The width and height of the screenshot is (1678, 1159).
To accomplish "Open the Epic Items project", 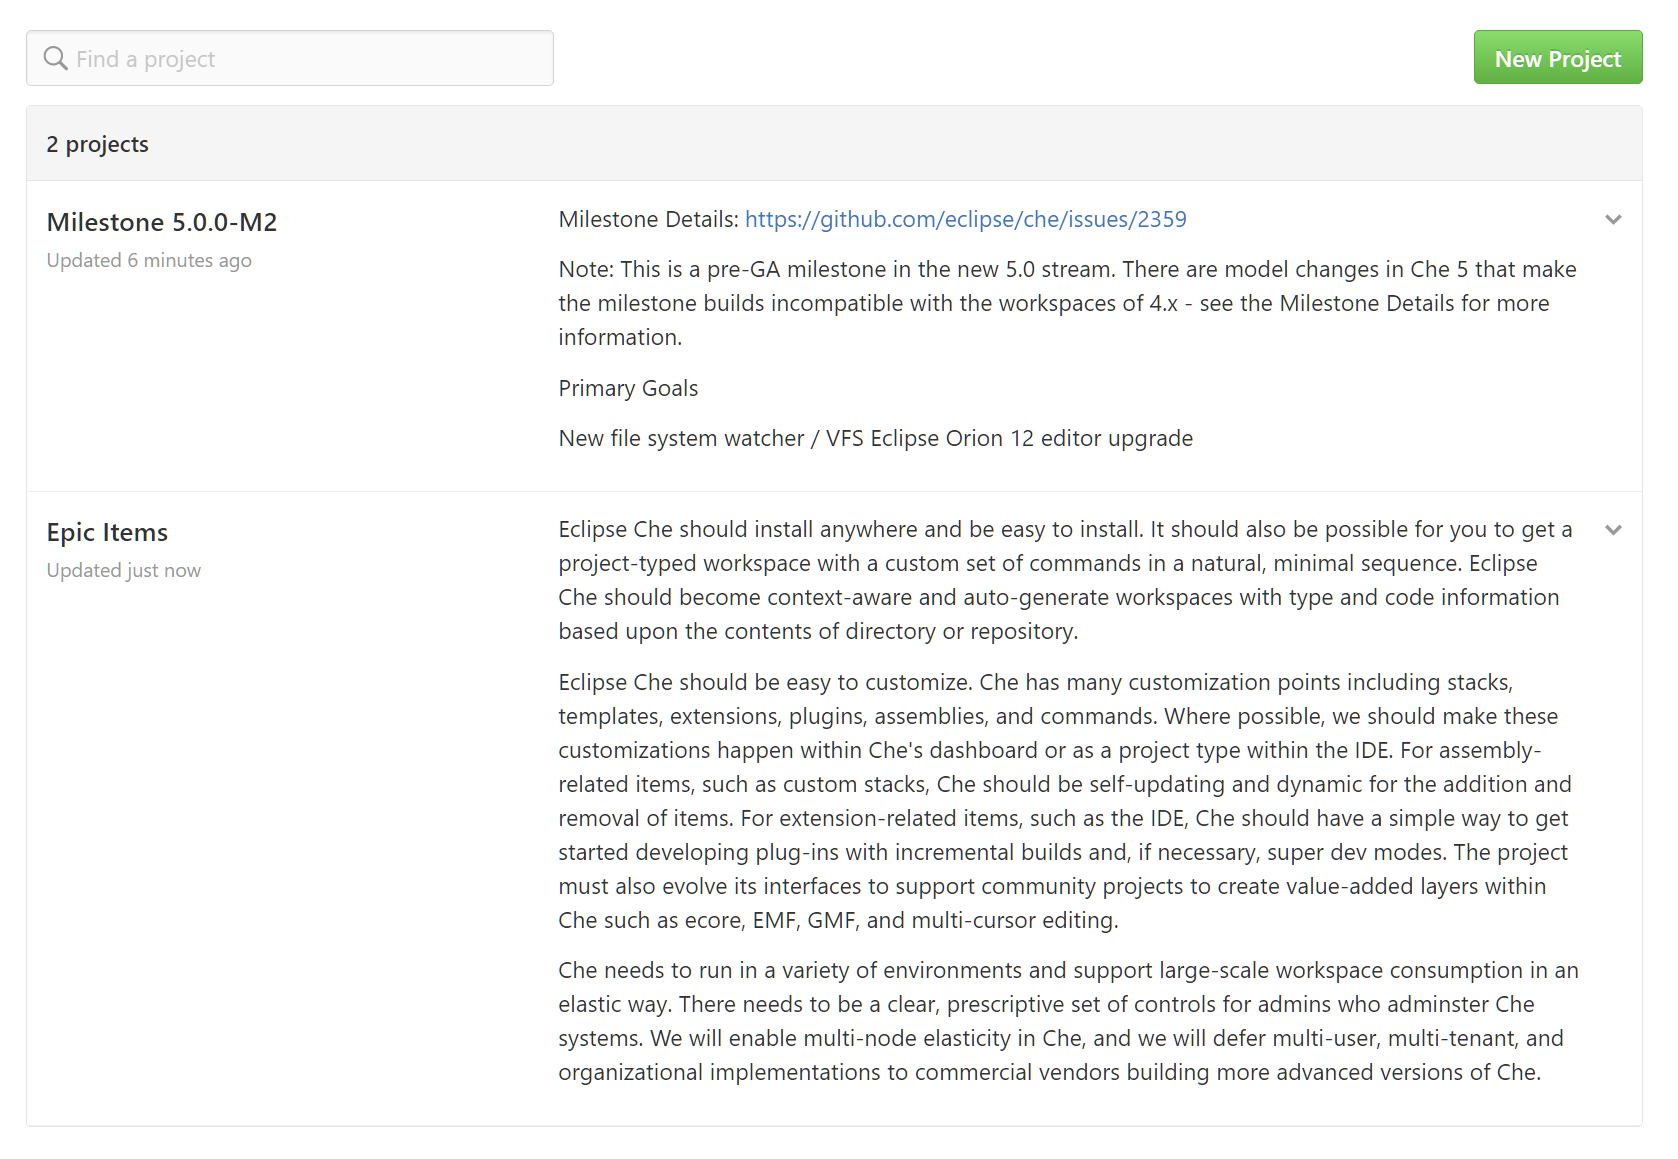I will coord(107,532).
